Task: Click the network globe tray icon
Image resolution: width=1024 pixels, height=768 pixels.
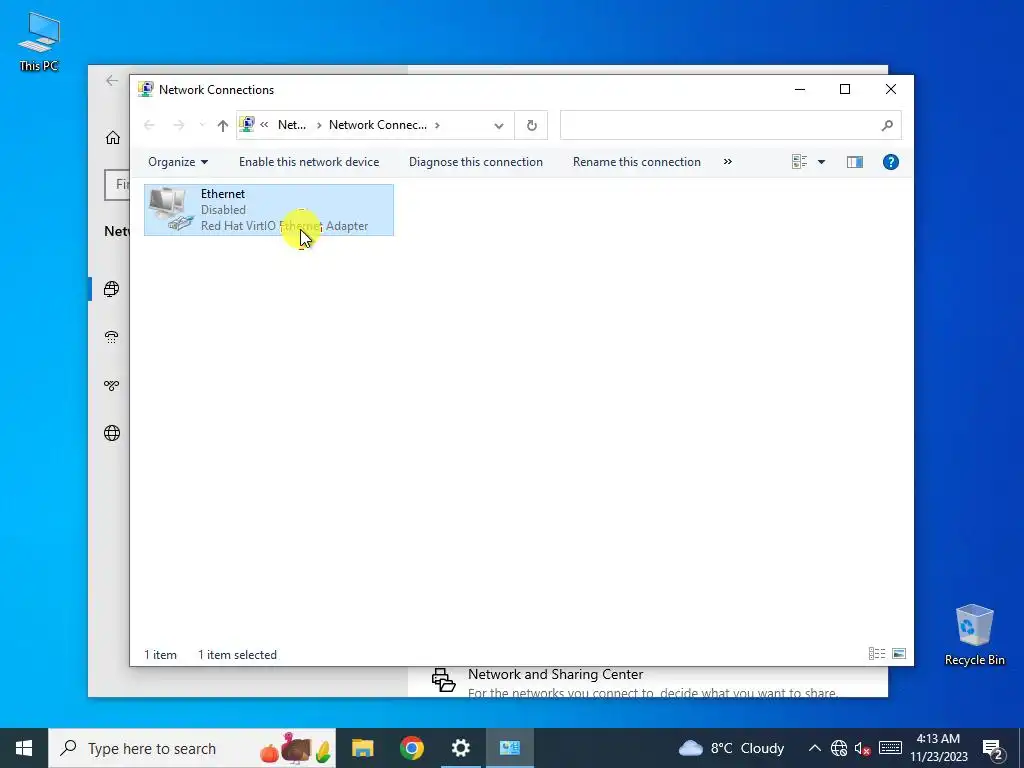Action: (839, 748)
